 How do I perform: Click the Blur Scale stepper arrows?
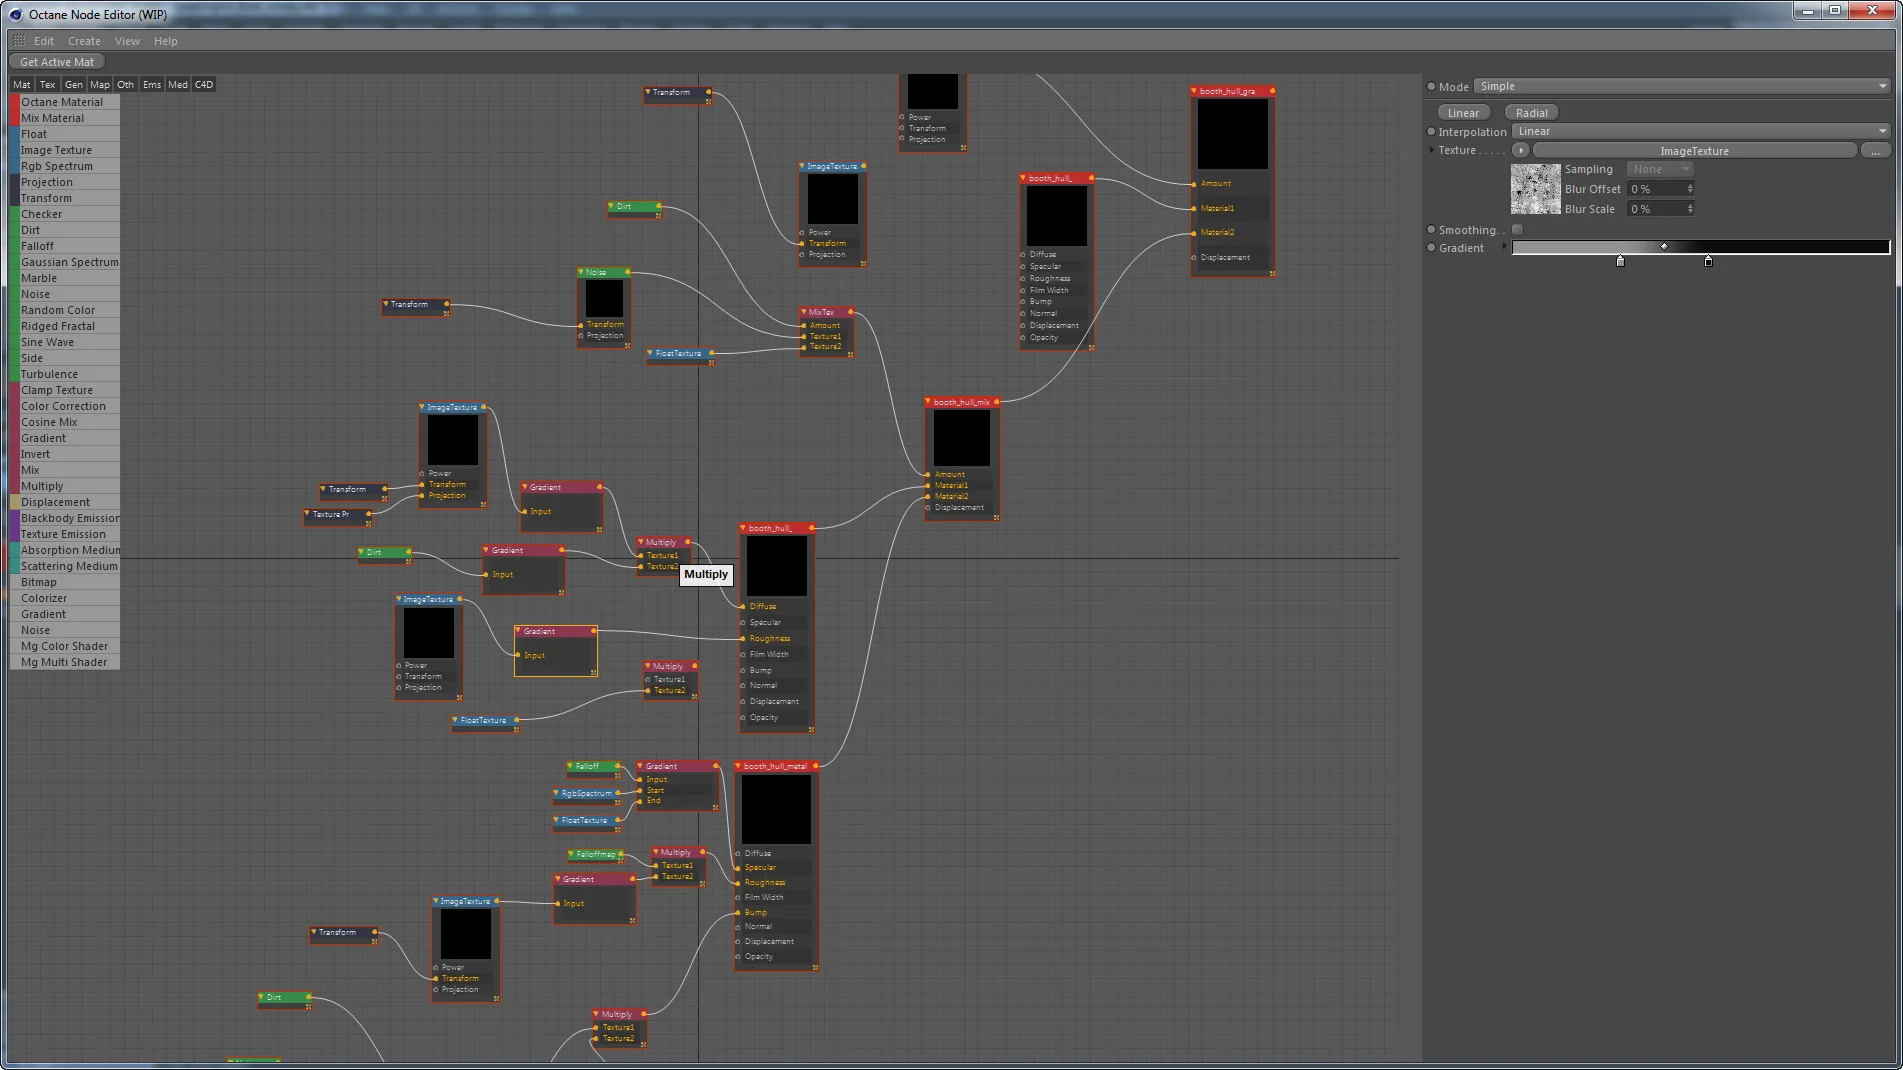[1690, 209]
